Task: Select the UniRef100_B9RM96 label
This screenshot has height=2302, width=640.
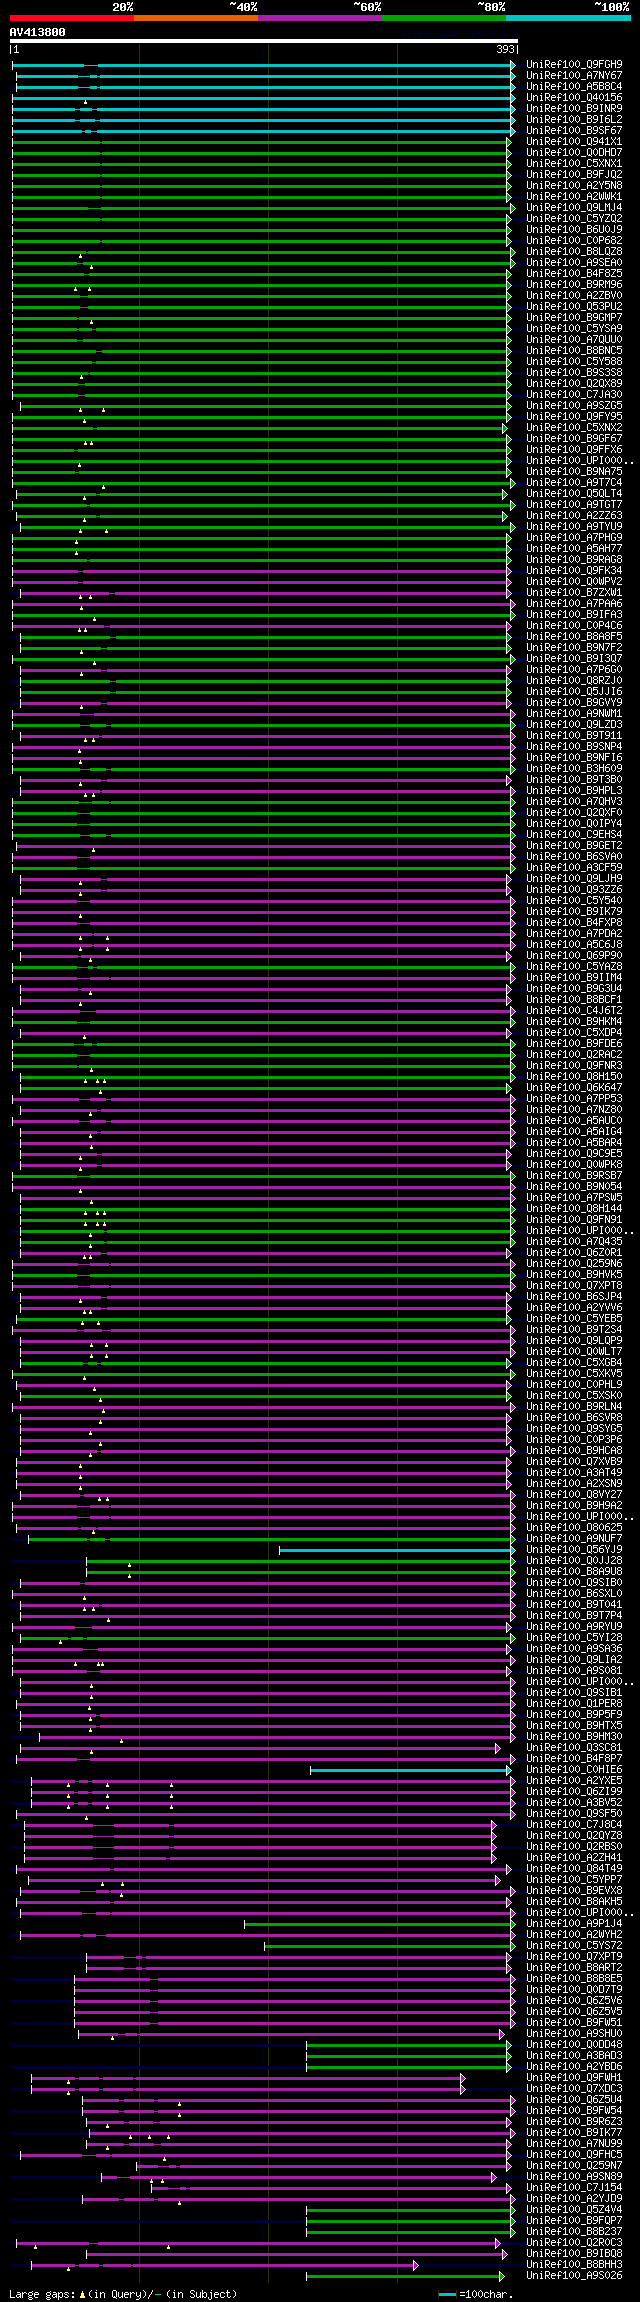Action: point(574,285)
